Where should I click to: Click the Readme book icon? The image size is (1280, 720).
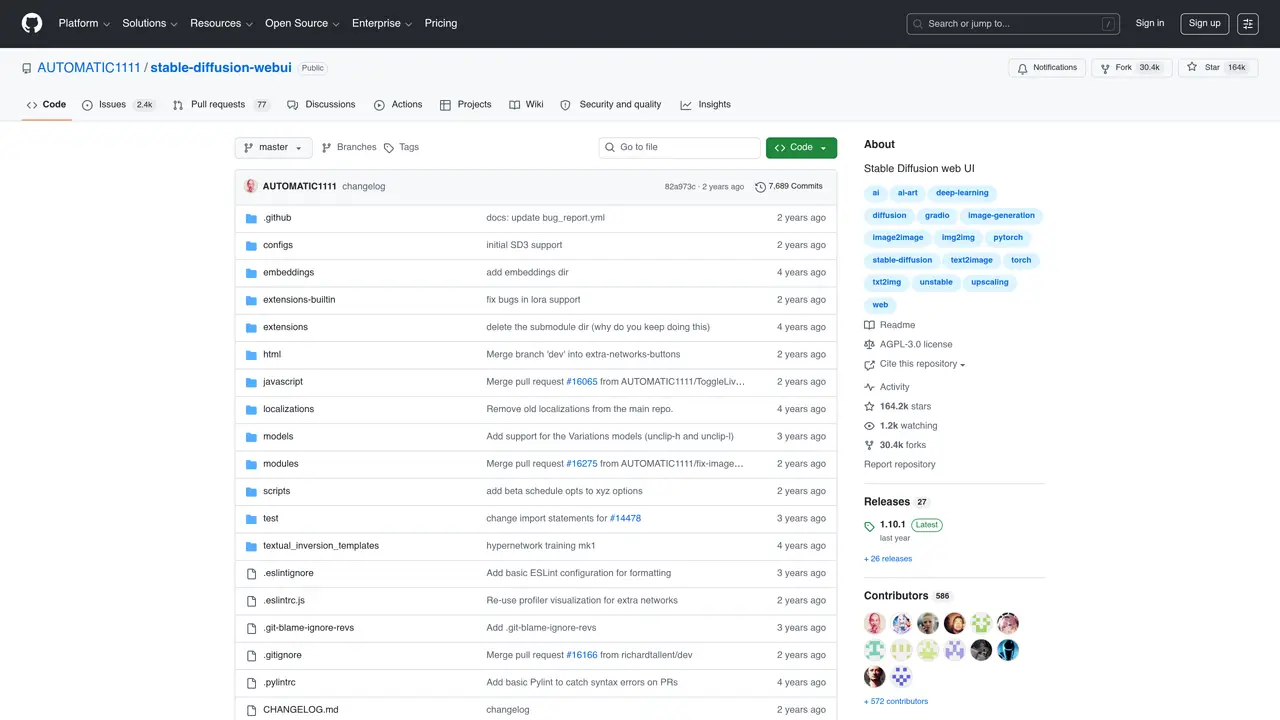click(870, 325)
